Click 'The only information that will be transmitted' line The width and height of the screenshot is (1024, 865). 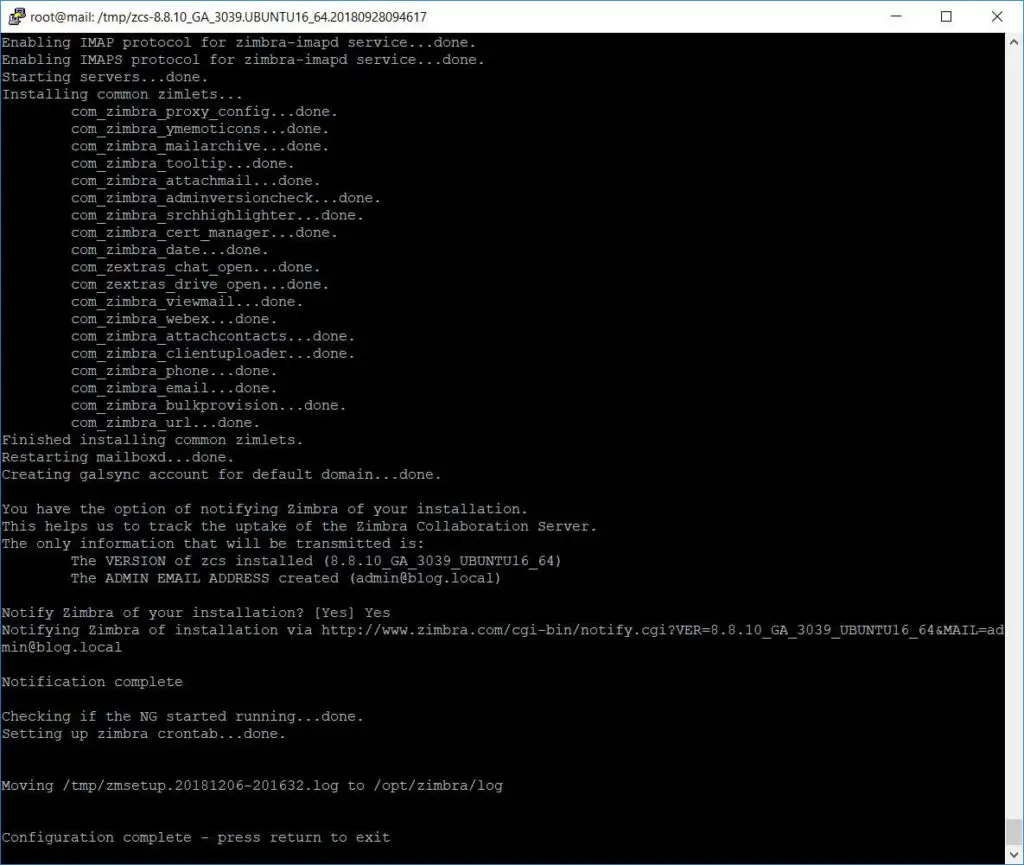click(213, 544)
